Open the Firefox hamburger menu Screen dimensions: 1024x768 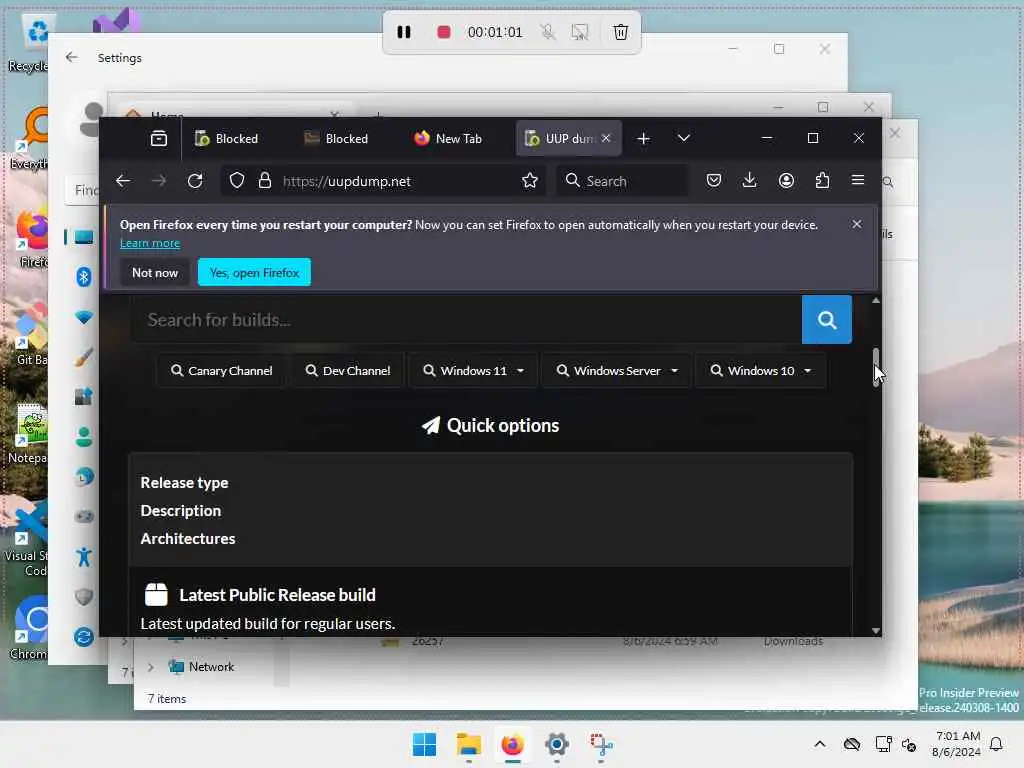coord(858,181)
